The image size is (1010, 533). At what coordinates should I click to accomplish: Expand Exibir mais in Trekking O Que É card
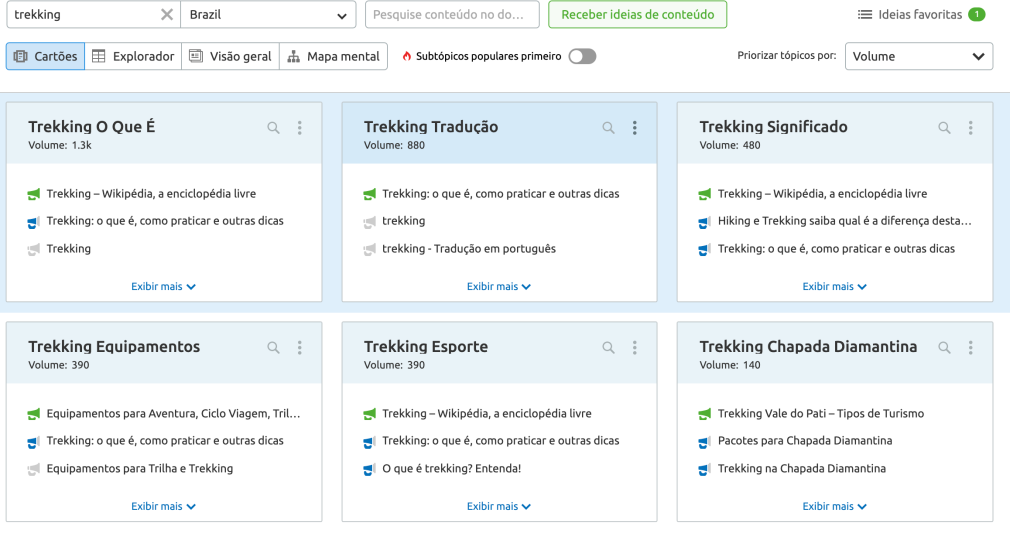164,286
